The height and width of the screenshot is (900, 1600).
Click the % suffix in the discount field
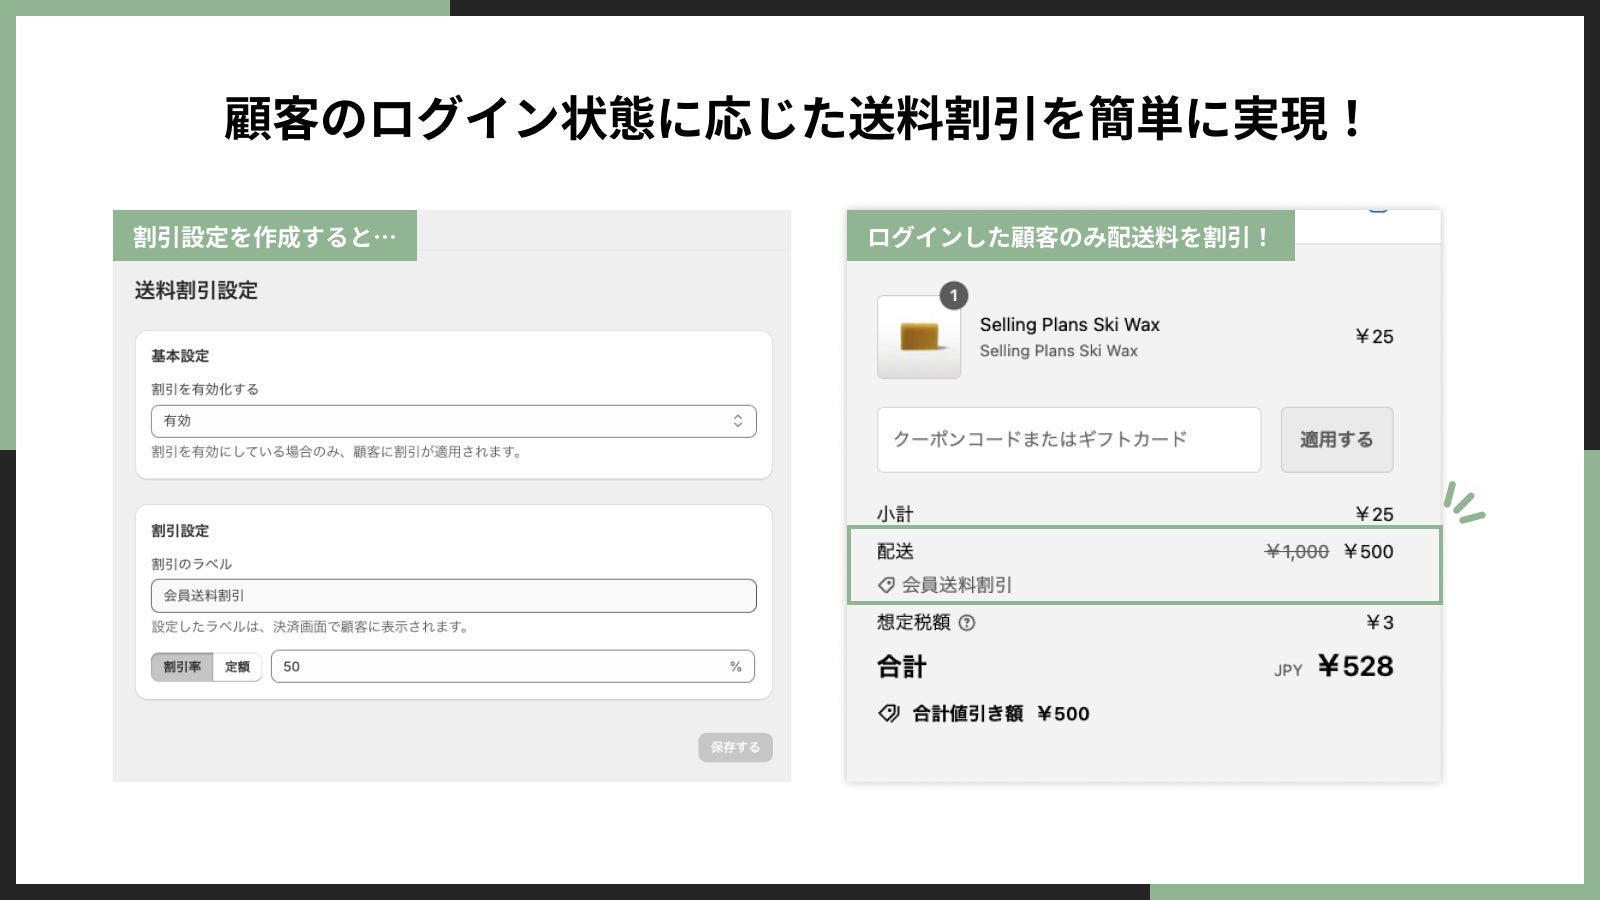click(x=736, y=667)
